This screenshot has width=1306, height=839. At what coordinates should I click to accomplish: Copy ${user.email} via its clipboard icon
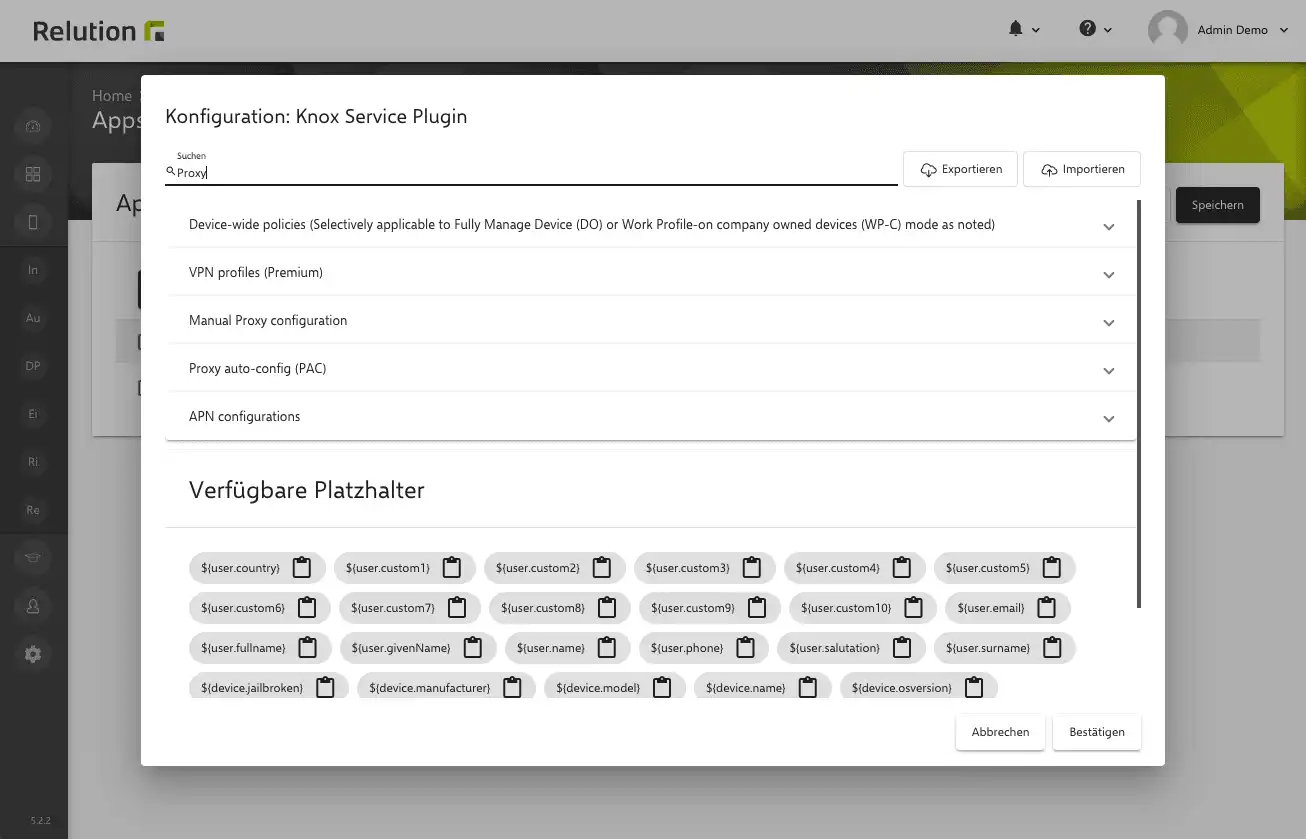point(1047,608)
